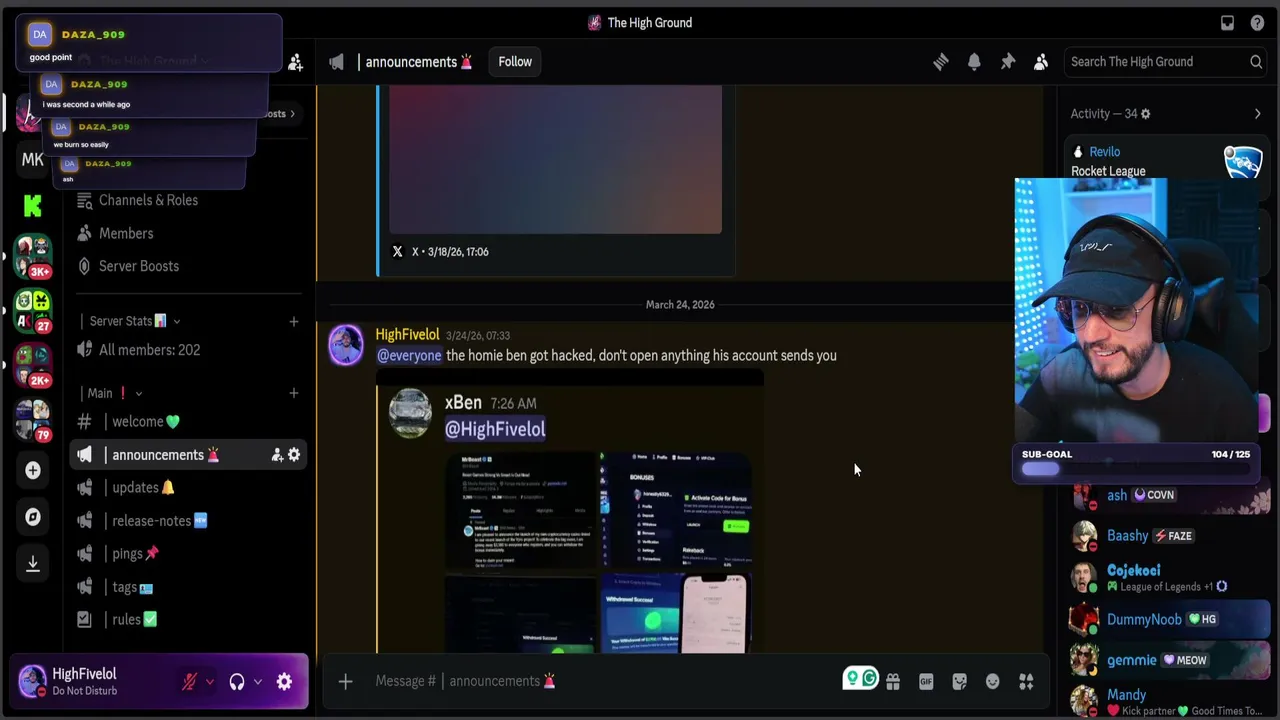
Task: Click HighFivelol username on the message
Action: (x=407, y=334)
